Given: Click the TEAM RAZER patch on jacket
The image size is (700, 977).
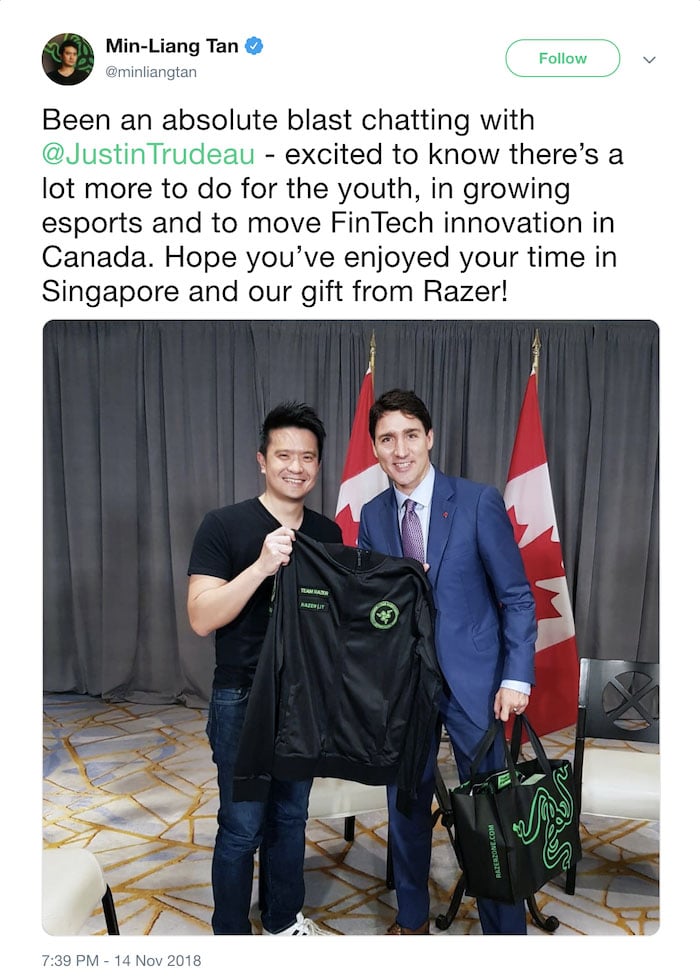Looking at the screenshot, I should click(314, 591).
